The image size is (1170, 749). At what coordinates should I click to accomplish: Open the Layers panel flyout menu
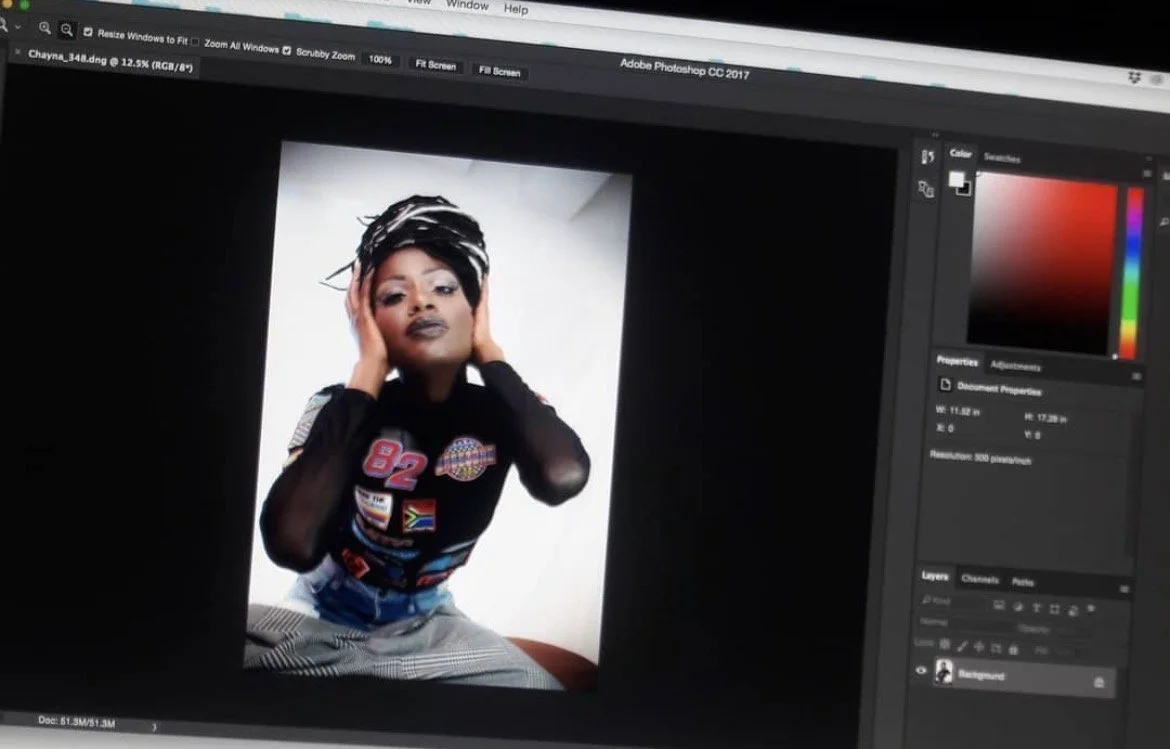tap(1124, 589)
